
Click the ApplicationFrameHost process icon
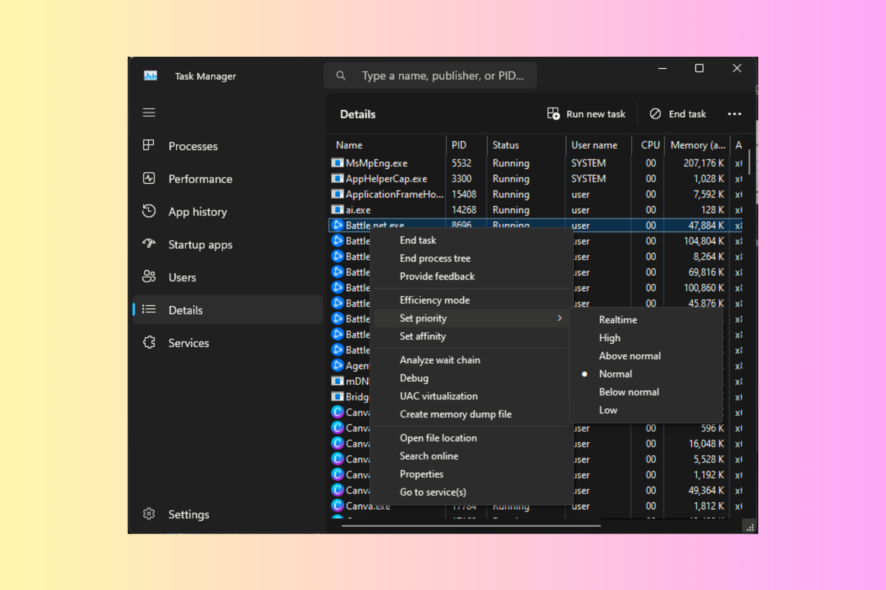click(x=337, y=194)
